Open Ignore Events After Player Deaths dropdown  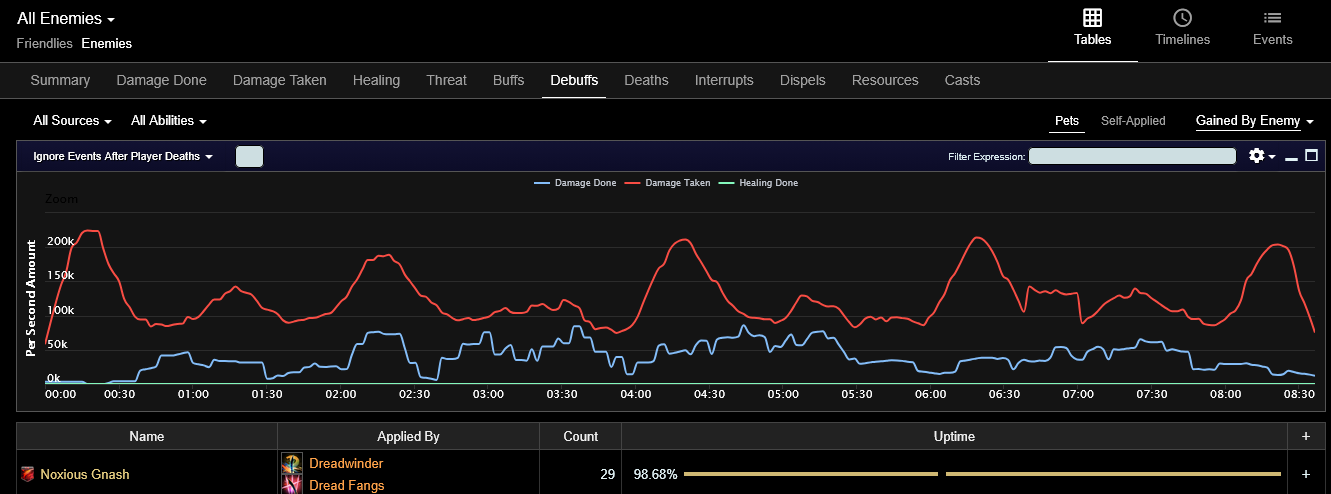point(123,157)
